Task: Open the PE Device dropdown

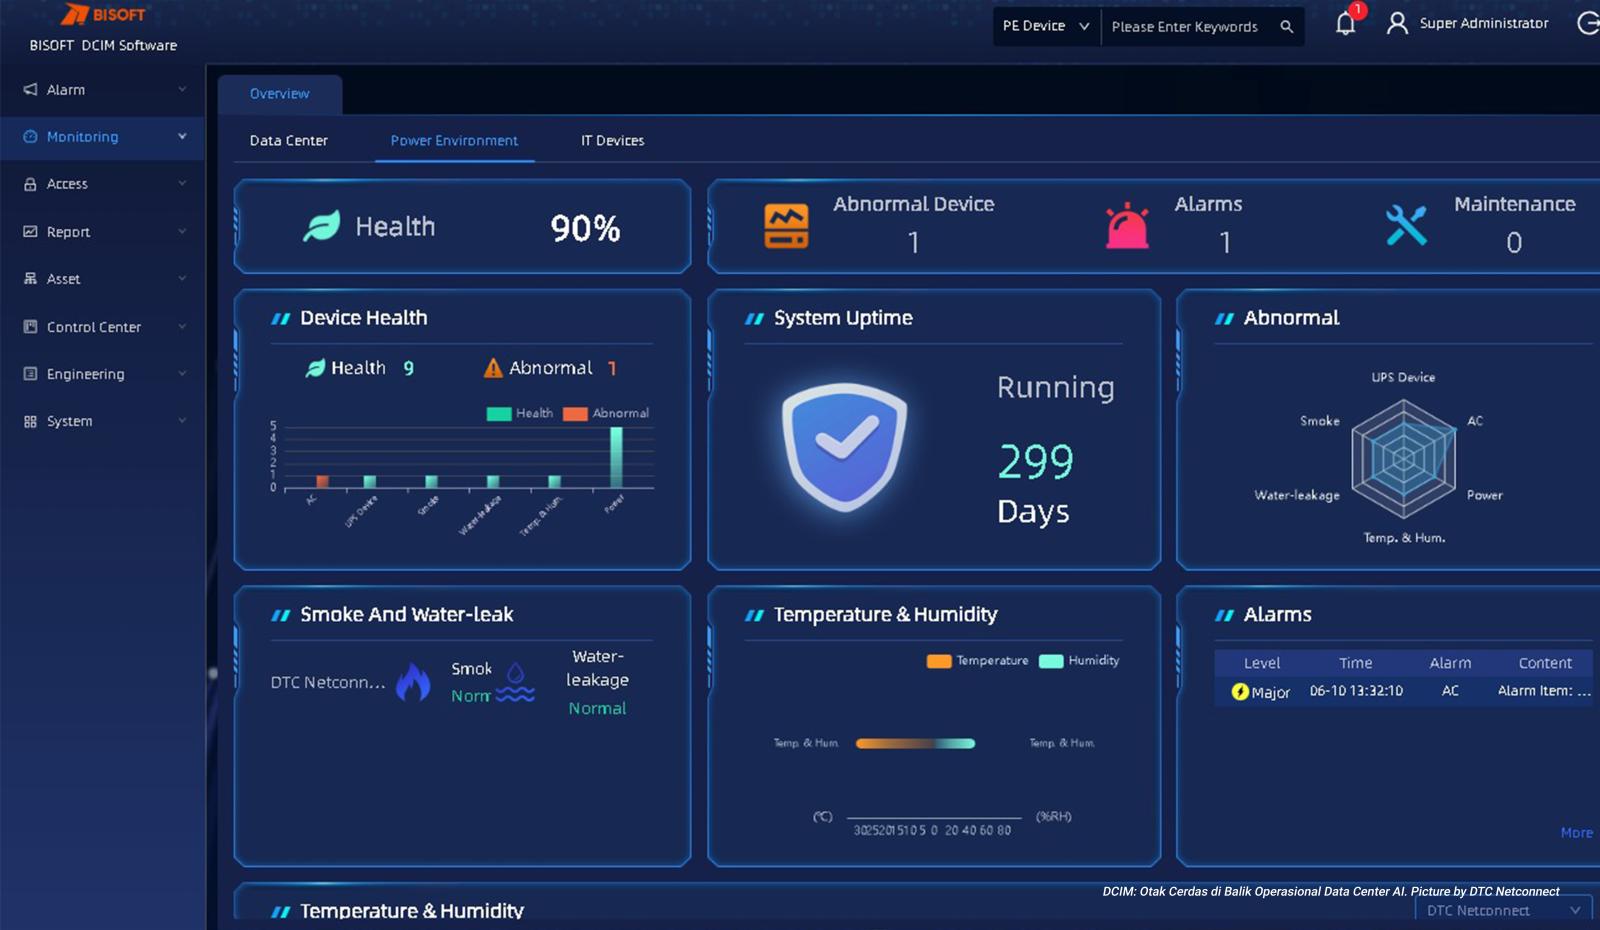Action: tap(1045, 27)
